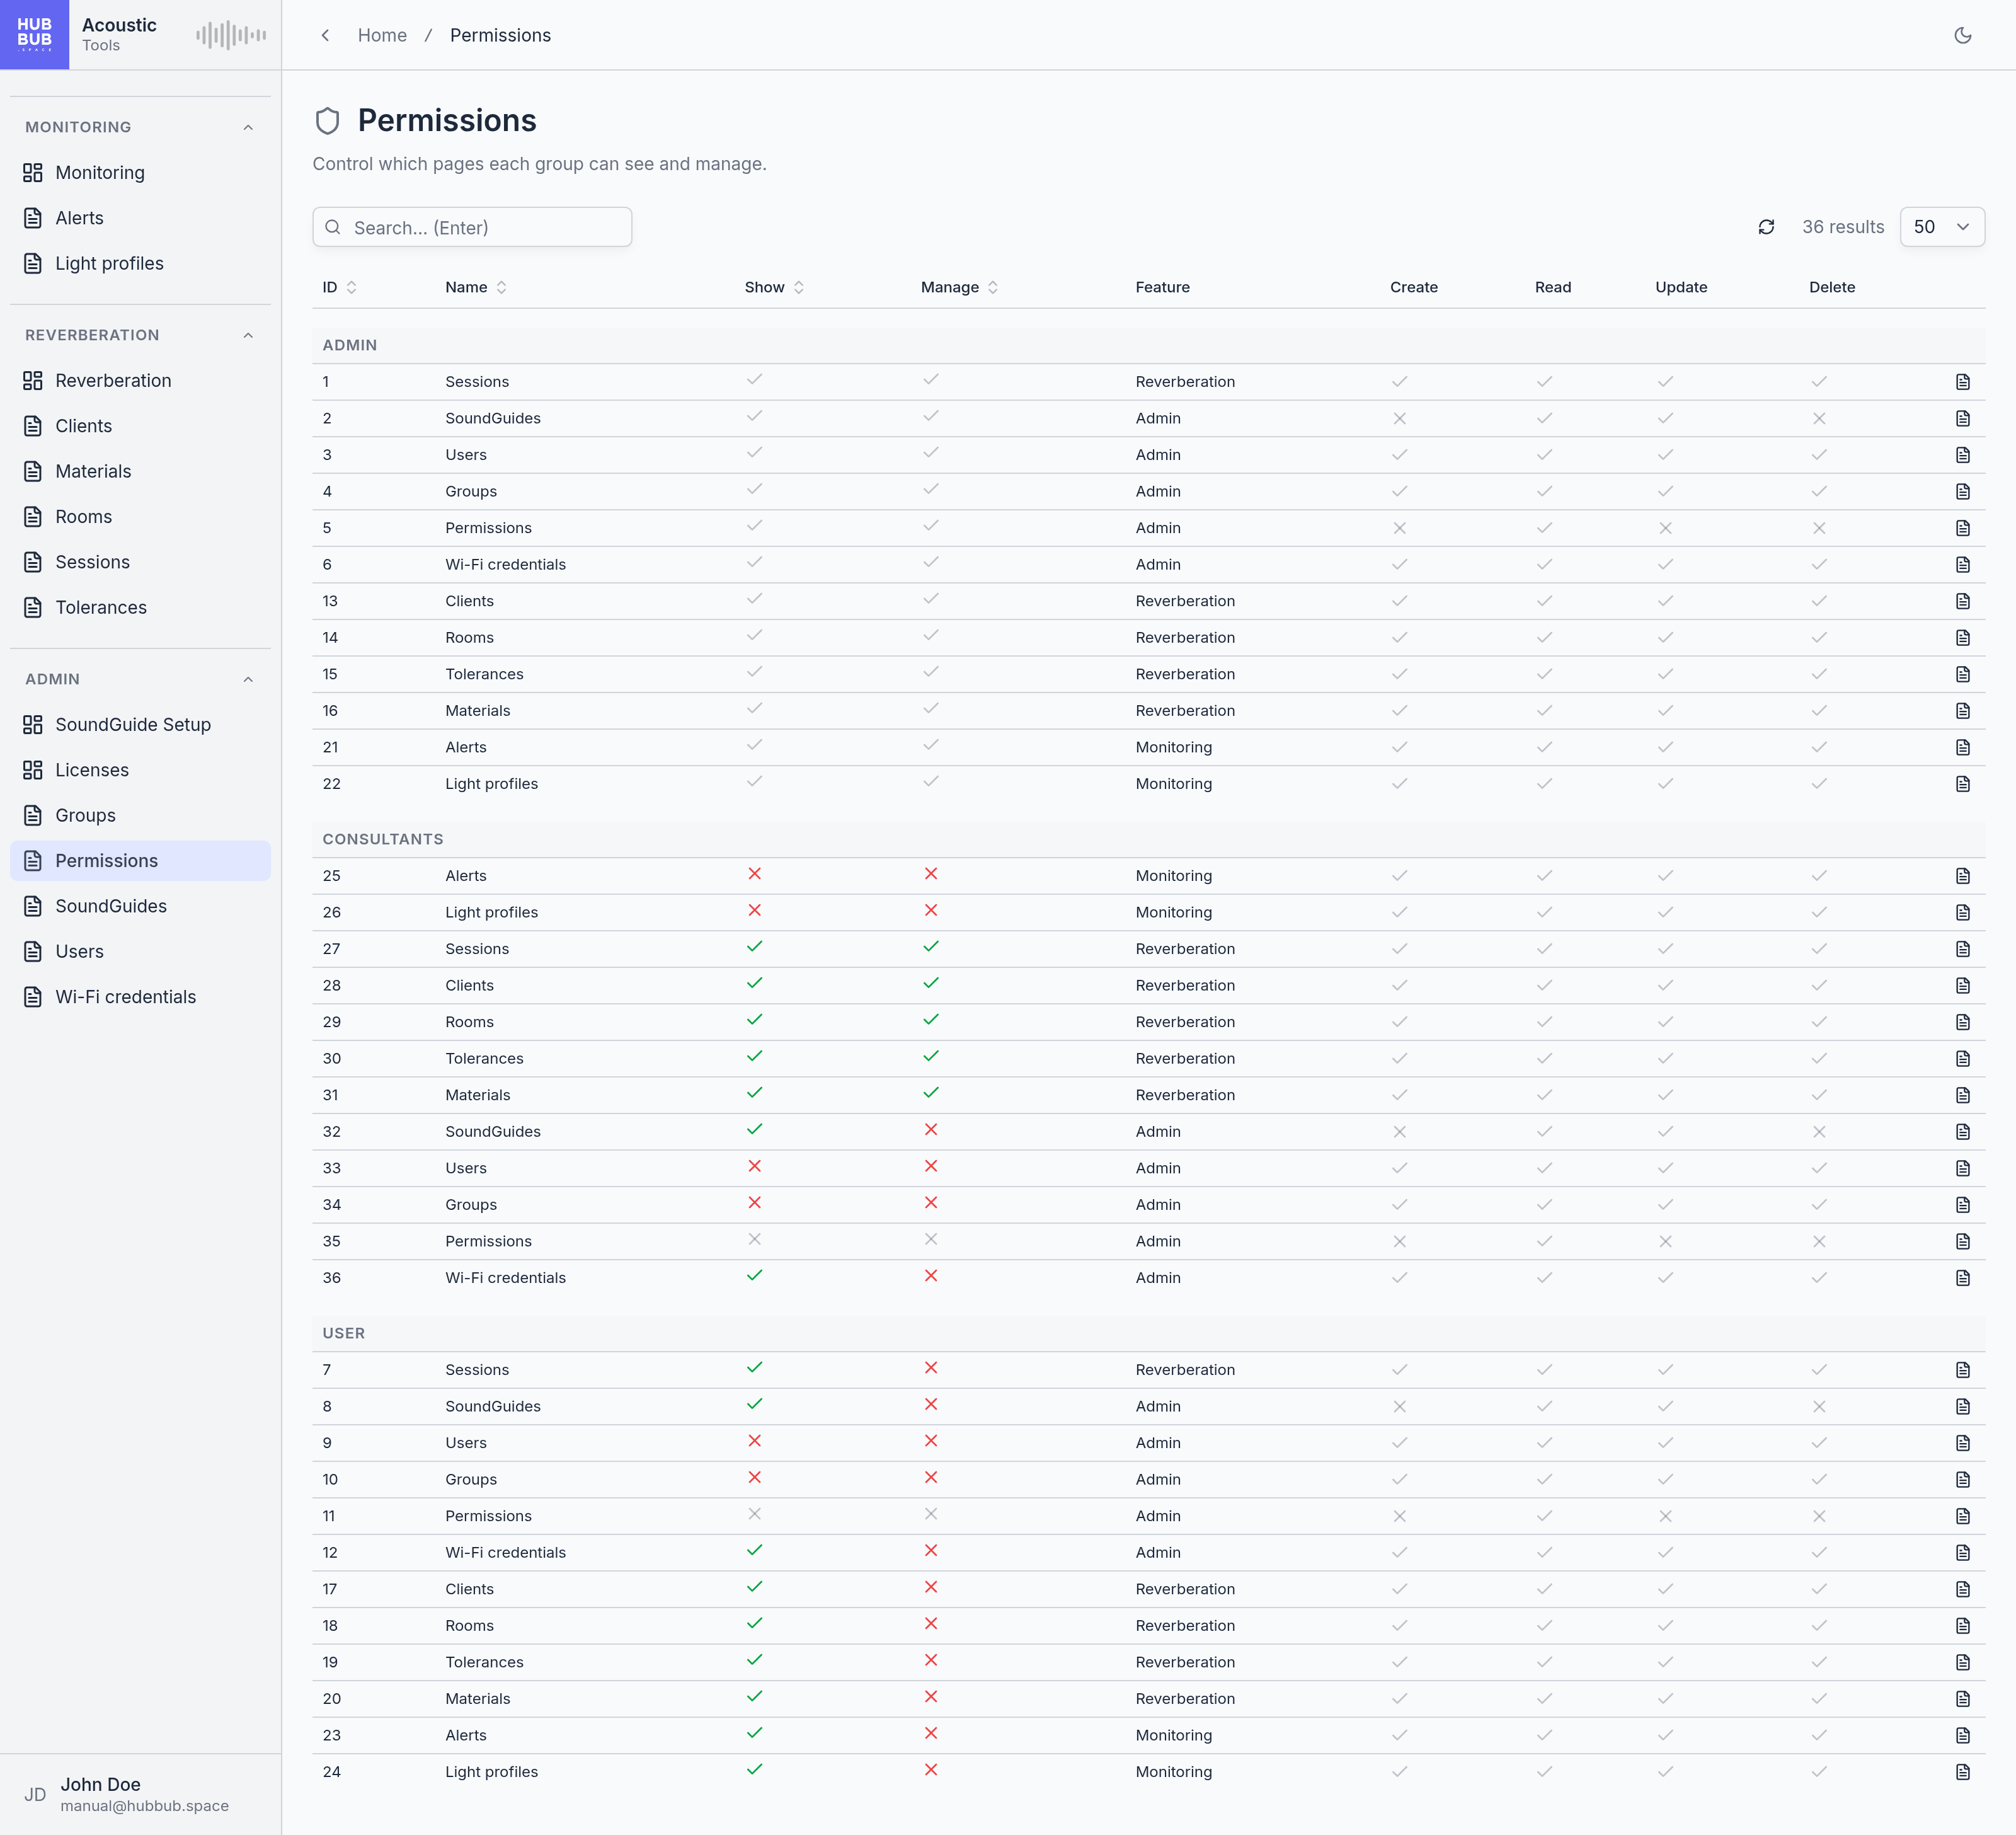Viewport: 2016px width, 1835px height.
Task: Go to Light profiles in sidebar
Action: [140, 263]
